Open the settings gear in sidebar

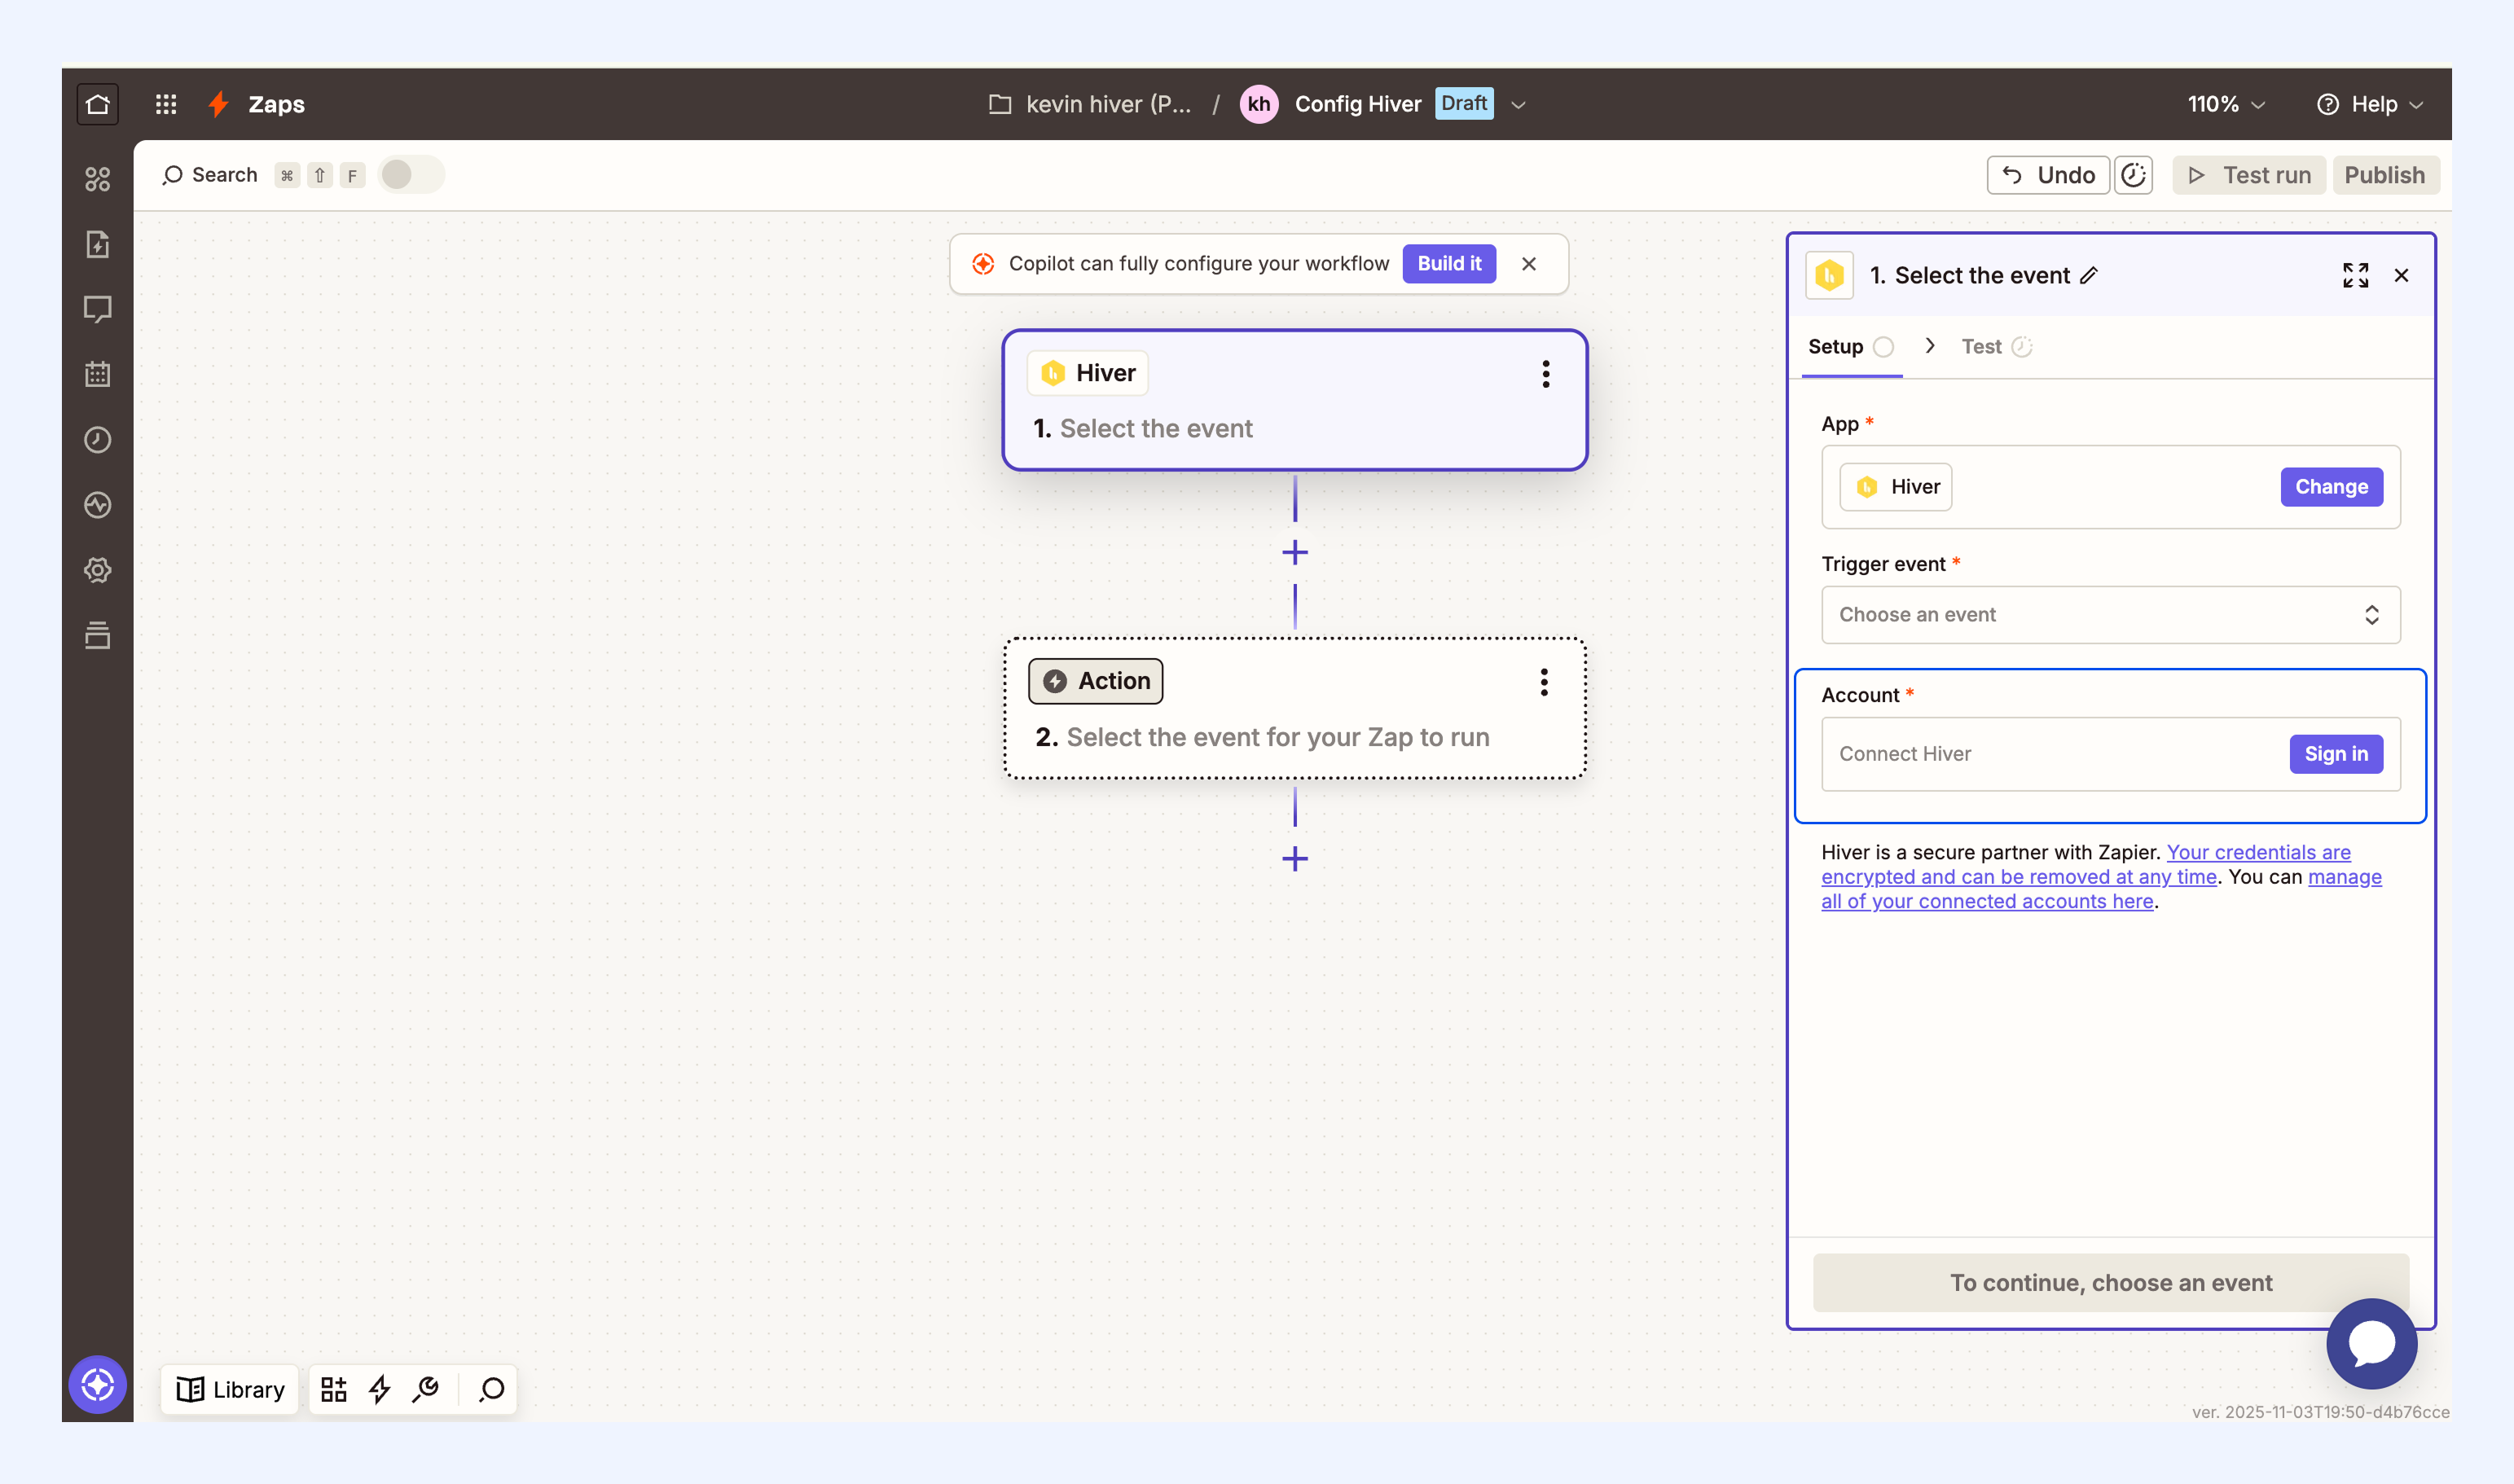(98, 570)
